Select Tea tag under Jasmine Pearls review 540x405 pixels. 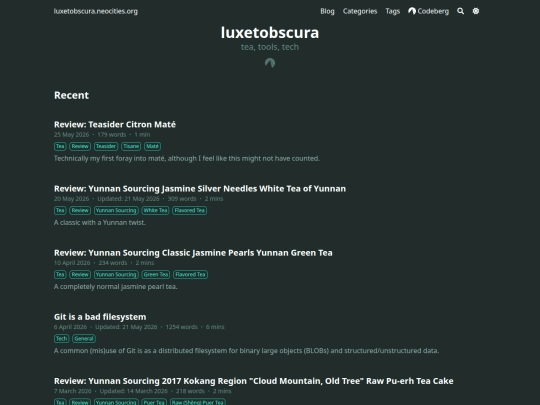point(60,274)
